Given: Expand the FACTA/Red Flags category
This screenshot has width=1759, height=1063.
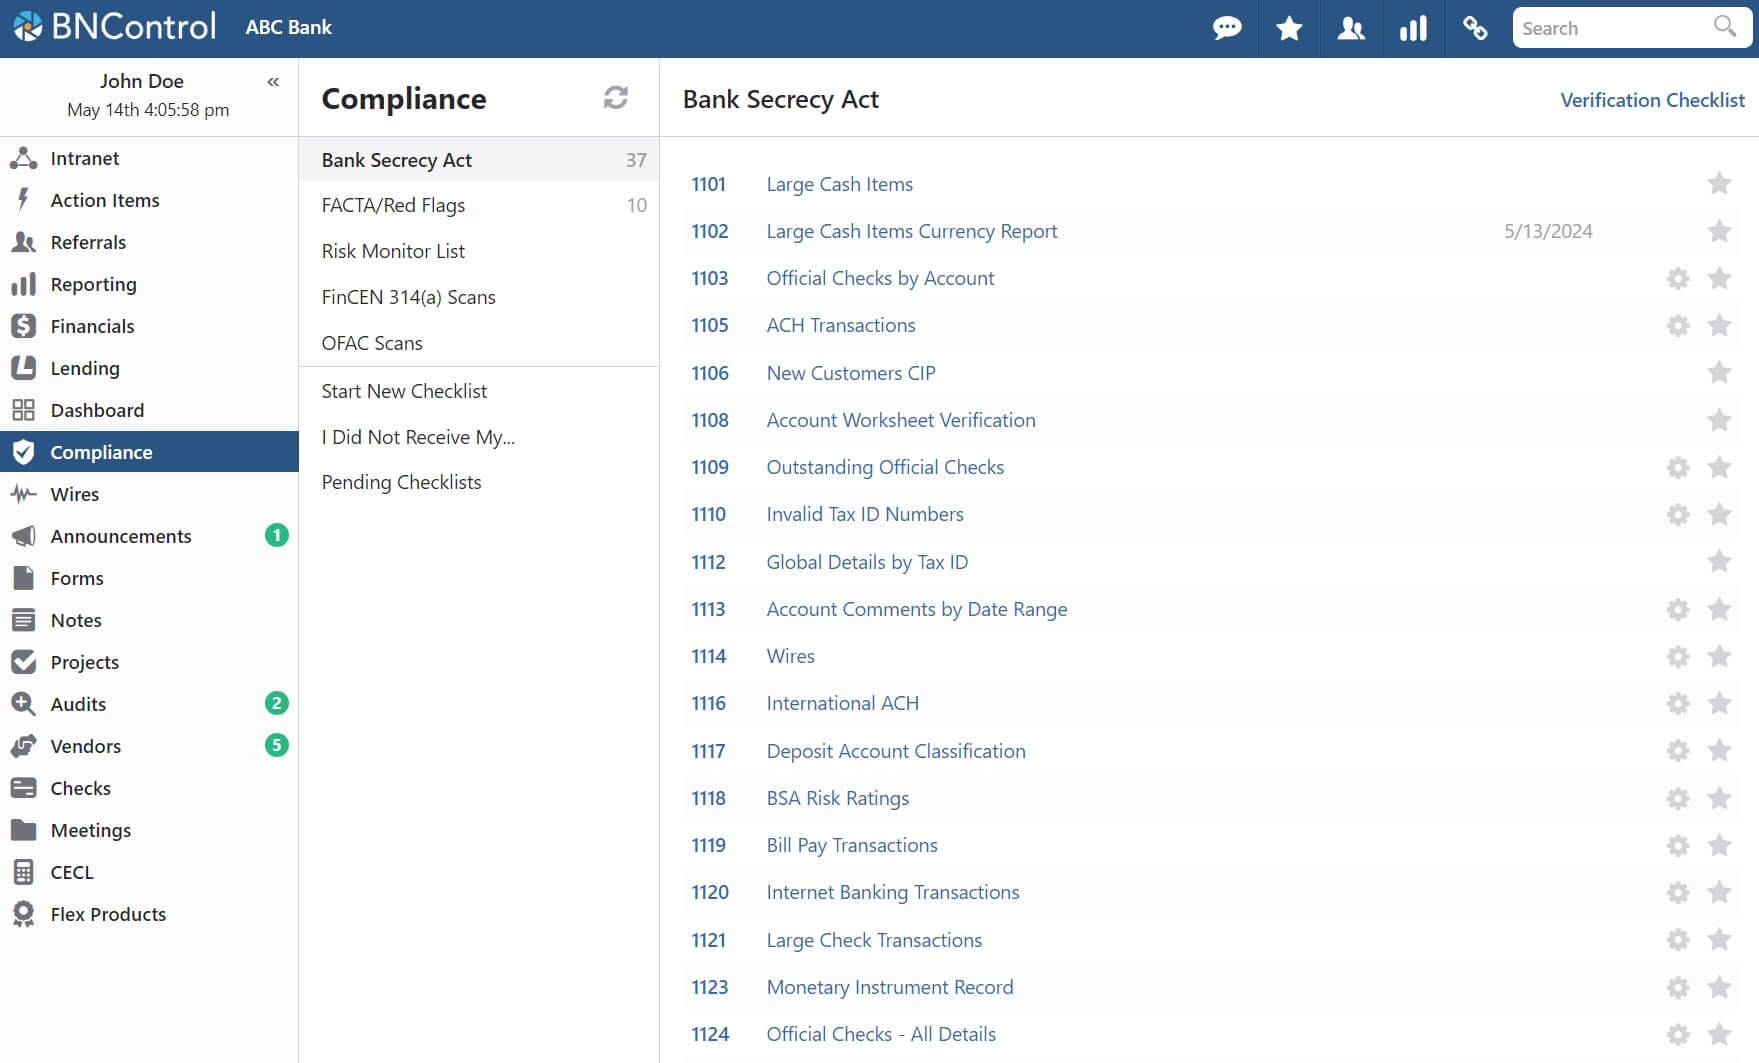Looking at the screenshot, I should point(393,205).
